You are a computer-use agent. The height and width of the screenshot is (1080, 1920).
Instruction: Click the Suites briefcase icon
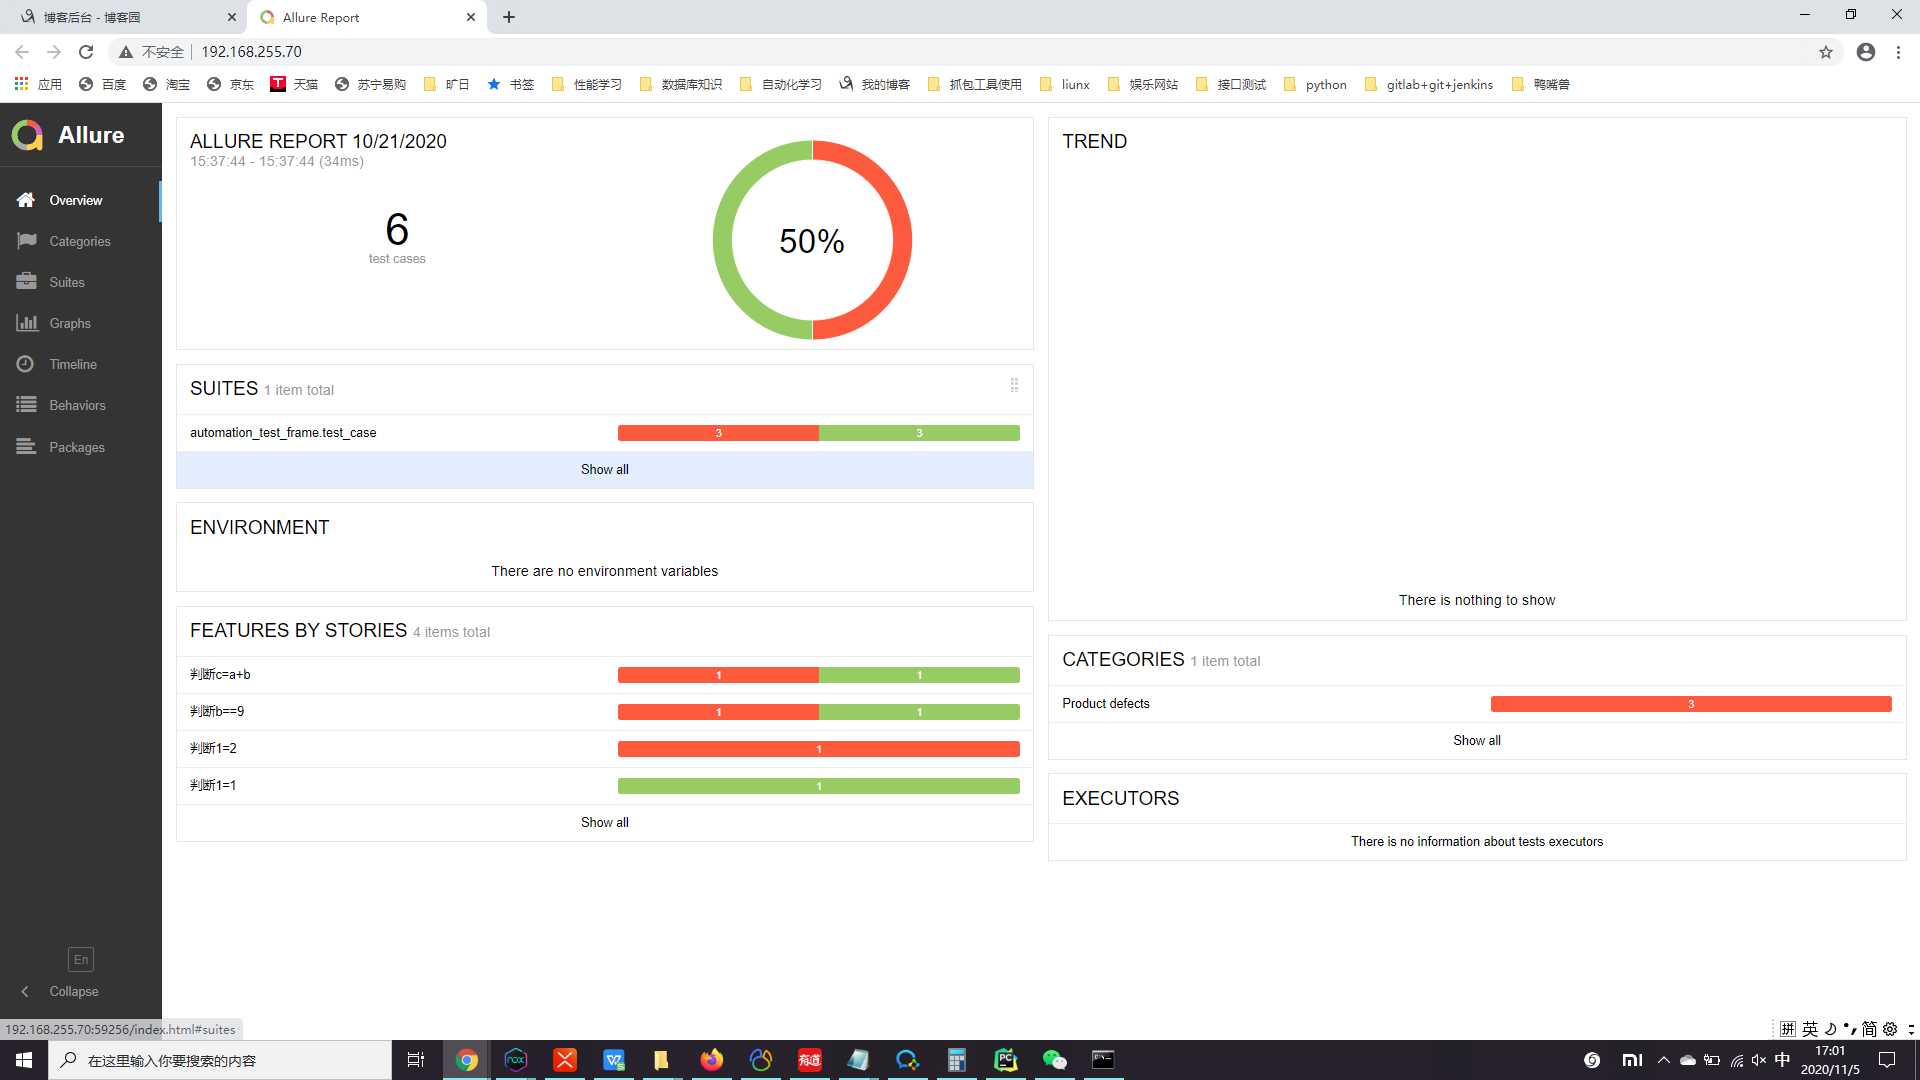click(x=26, y=282)
